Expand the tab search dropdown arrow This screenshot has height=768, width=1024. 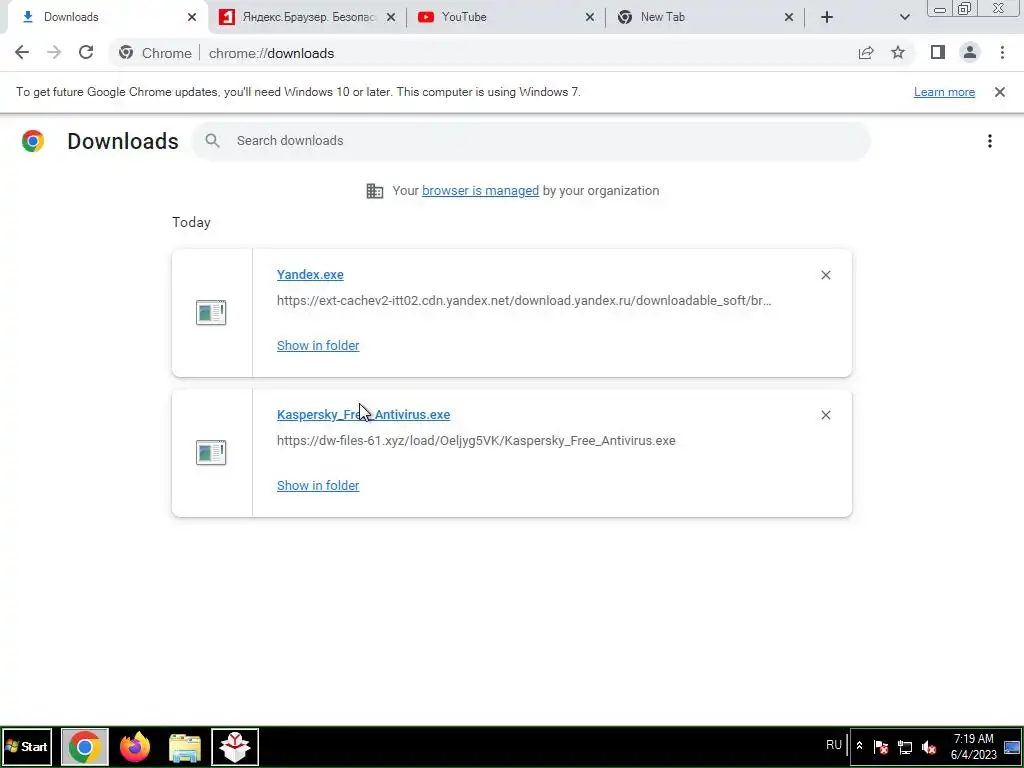[904, 17]
